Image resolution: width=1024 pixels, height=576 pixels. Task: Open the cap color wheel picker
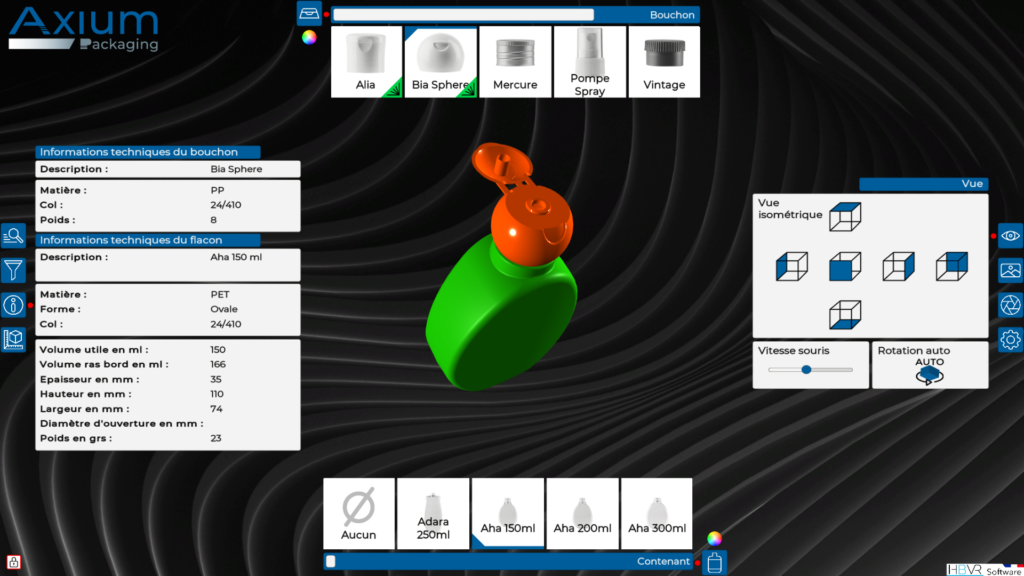[x=309, y=38]
